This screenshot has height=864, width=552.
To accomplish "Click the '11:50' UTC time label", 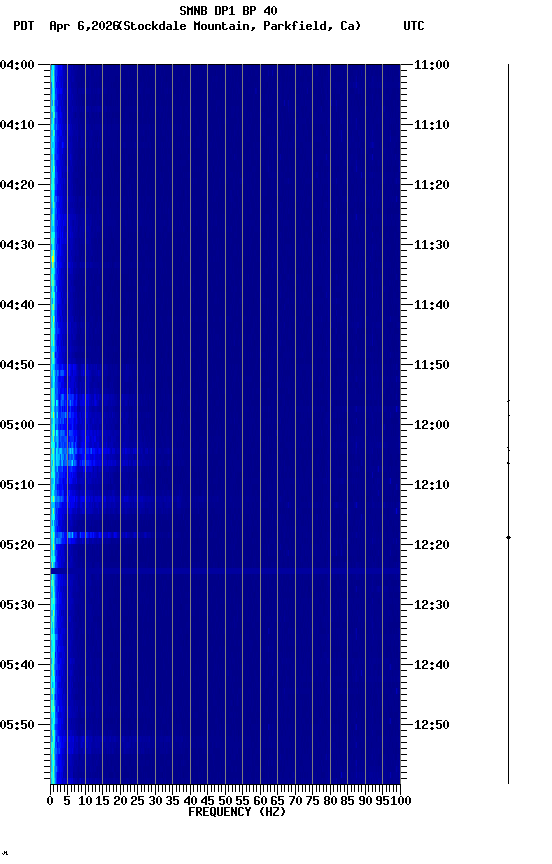I will coord(431,365).
